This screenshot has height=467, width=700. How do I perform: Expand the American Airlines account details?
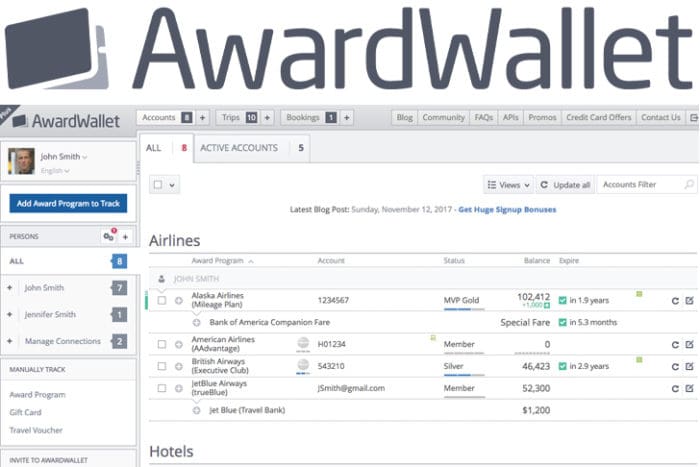179,344
